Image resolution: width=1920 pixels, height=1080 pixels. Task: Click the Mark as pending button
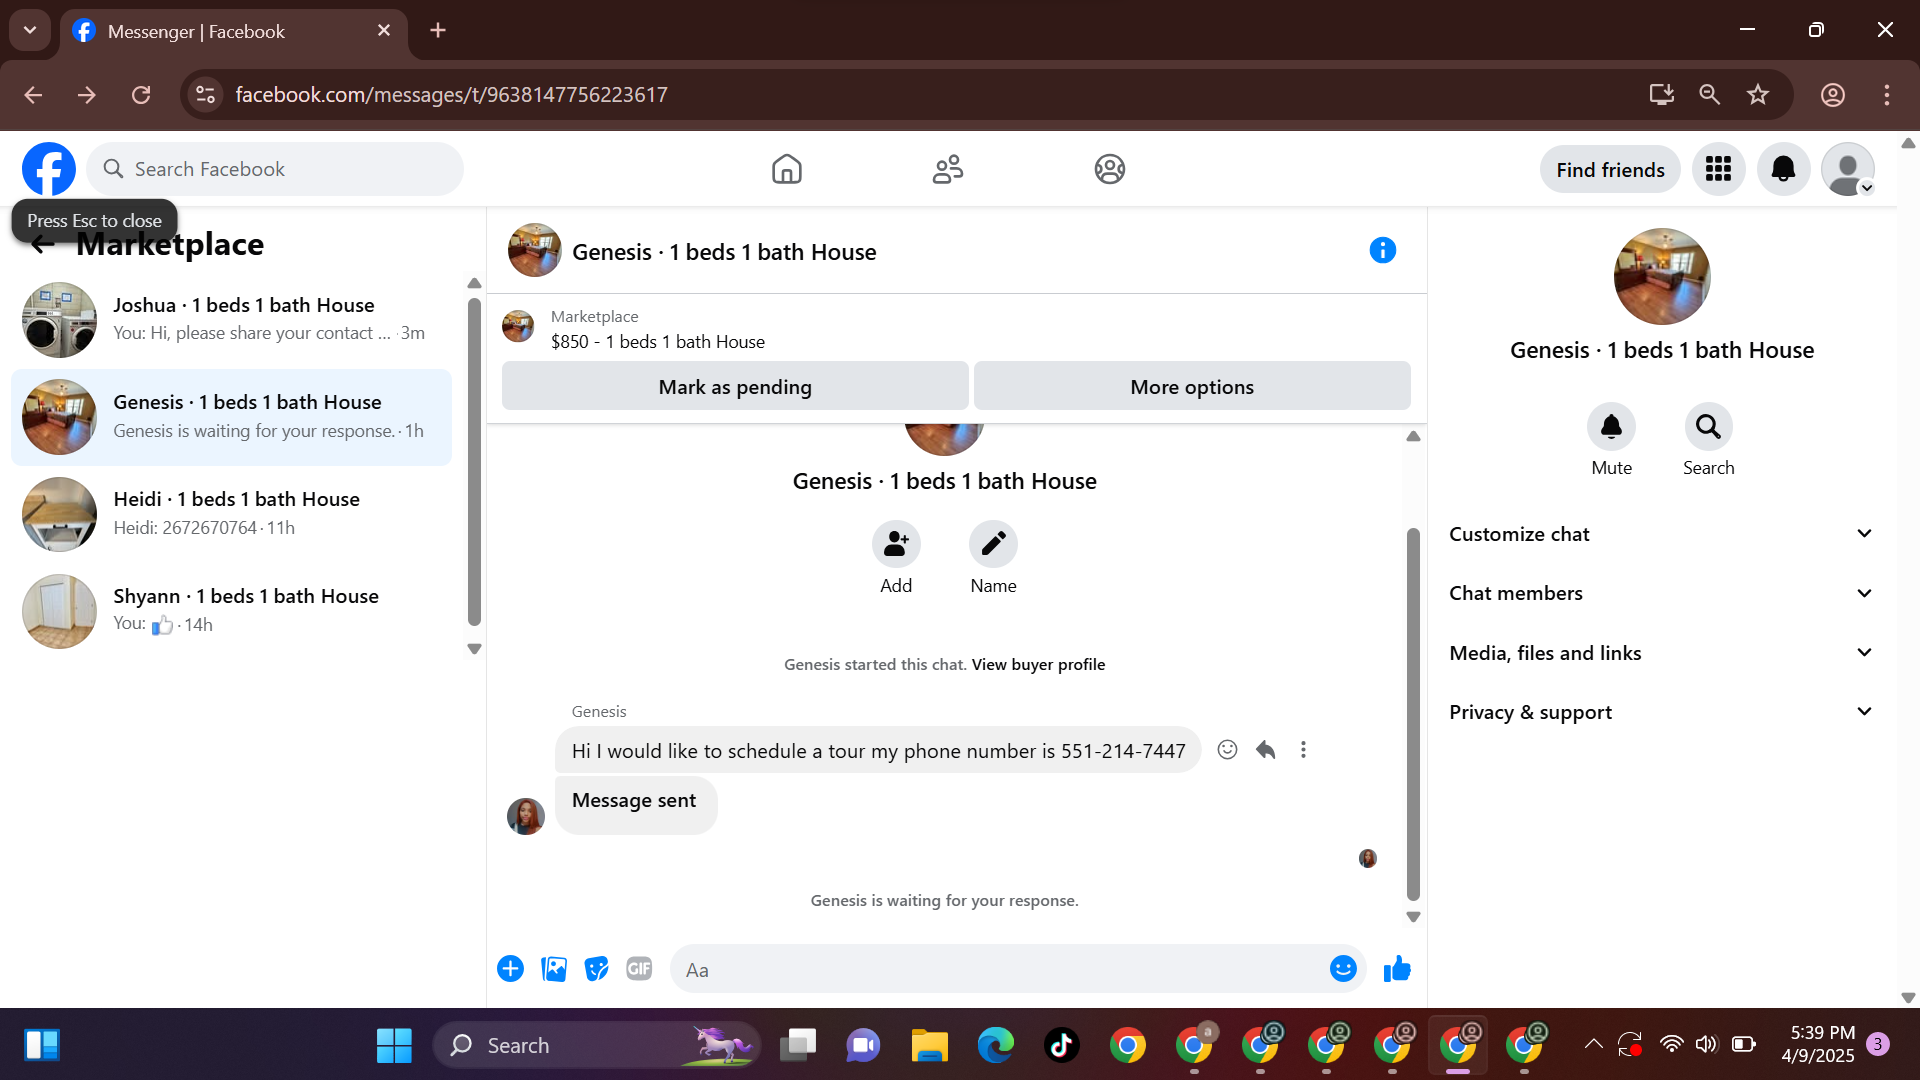735,386
